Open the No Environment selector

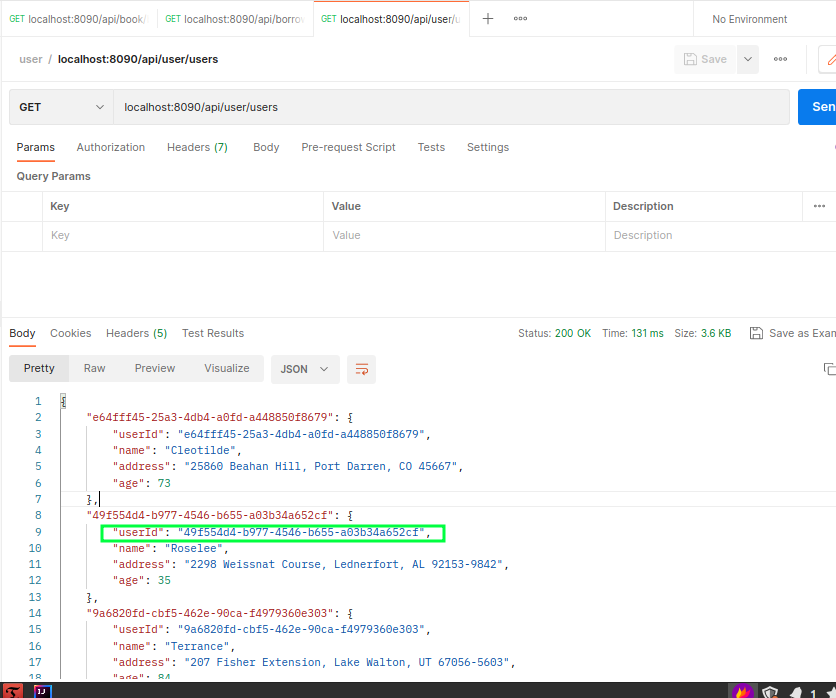[x=749, y=19]
